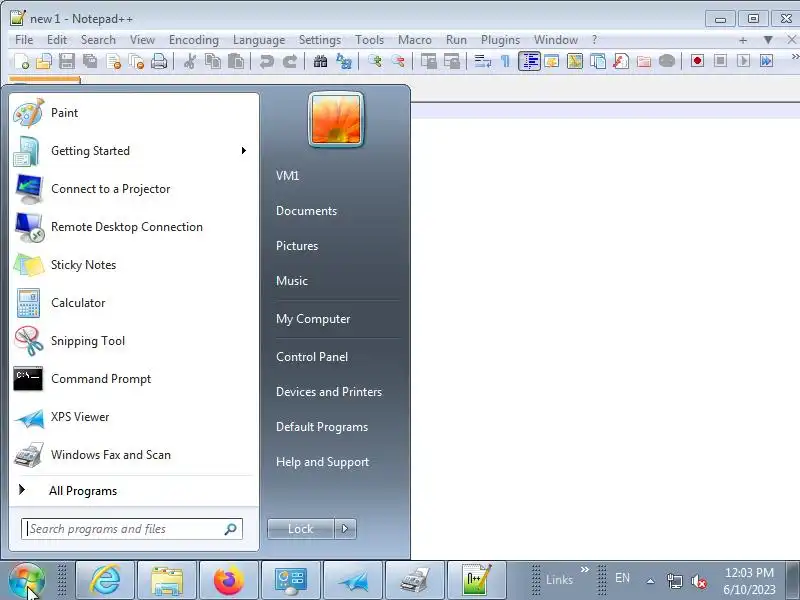800x600 pixels.
Task: Open Help and Support
Action: pos(322,462)
